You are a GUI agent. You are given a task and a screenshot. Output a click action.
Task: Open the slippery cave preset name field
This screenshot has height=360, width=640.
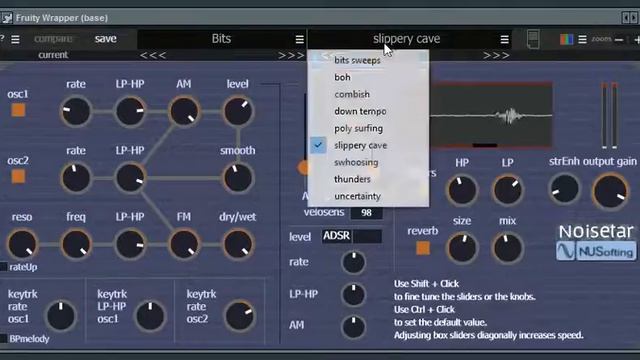click(x=407, y=39)
